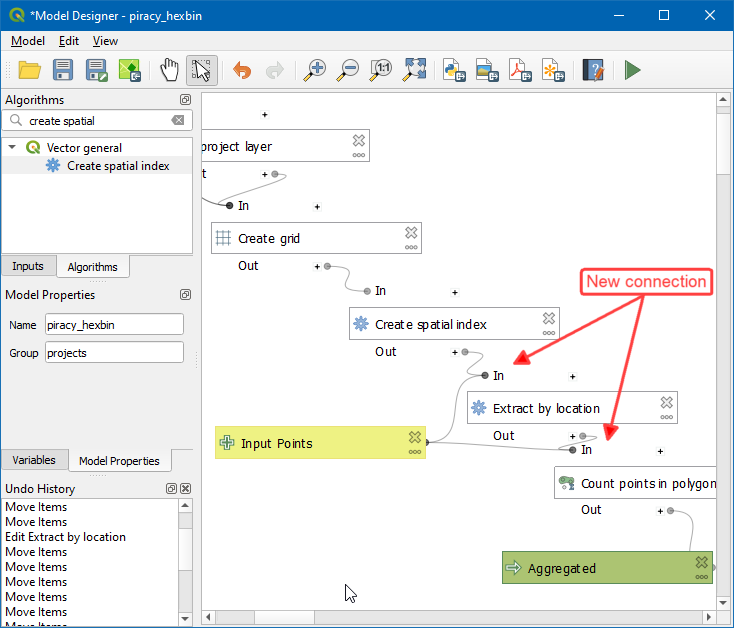This screenshot has width=734, height=628.
Task: Click the canvas vertical scrollbar thumb
Action: pos(723,144)
